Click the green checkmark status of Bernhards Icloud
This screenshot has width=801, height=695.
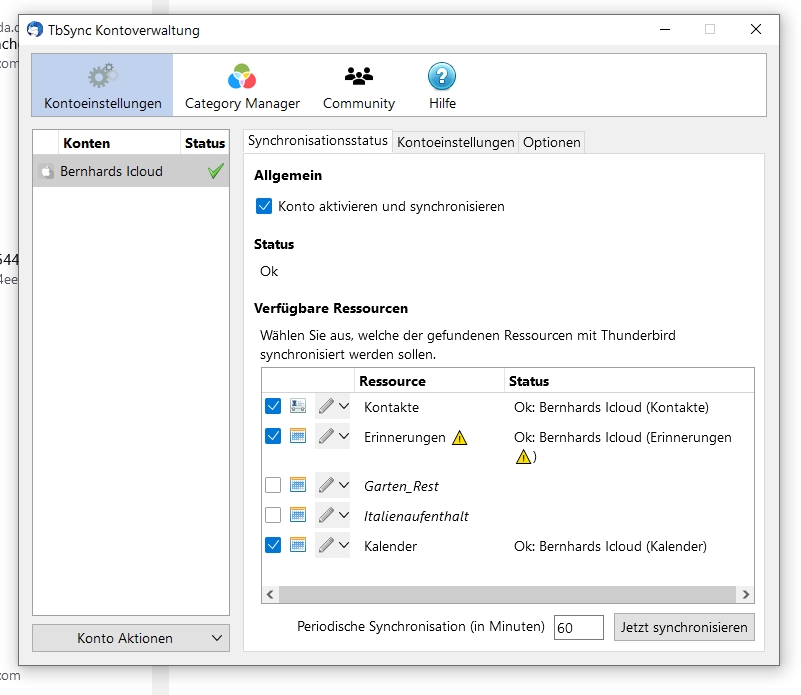pyautogui.click(x=216, y=171)
